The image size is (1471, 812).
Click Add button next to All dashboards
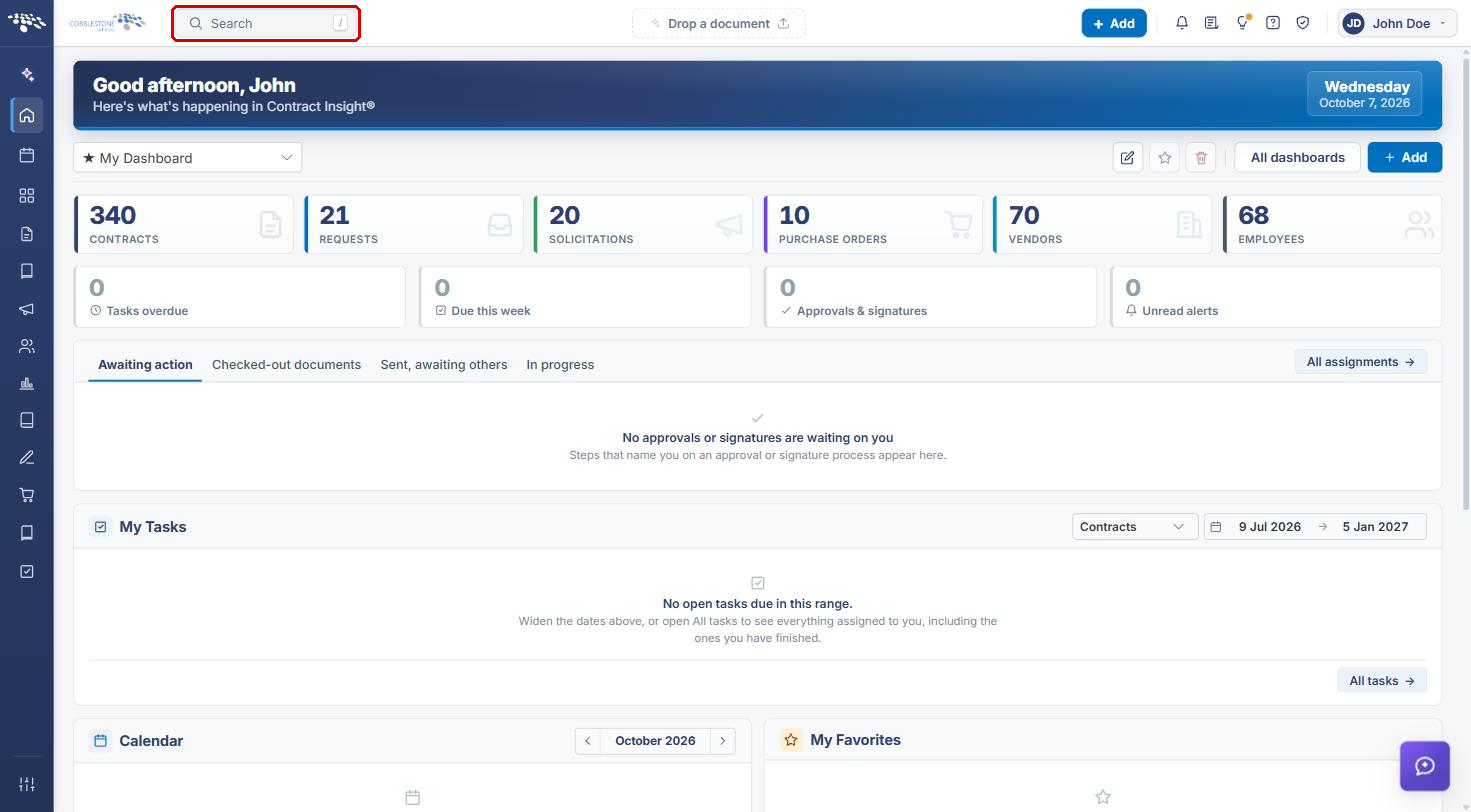(x=1405, y=157)
